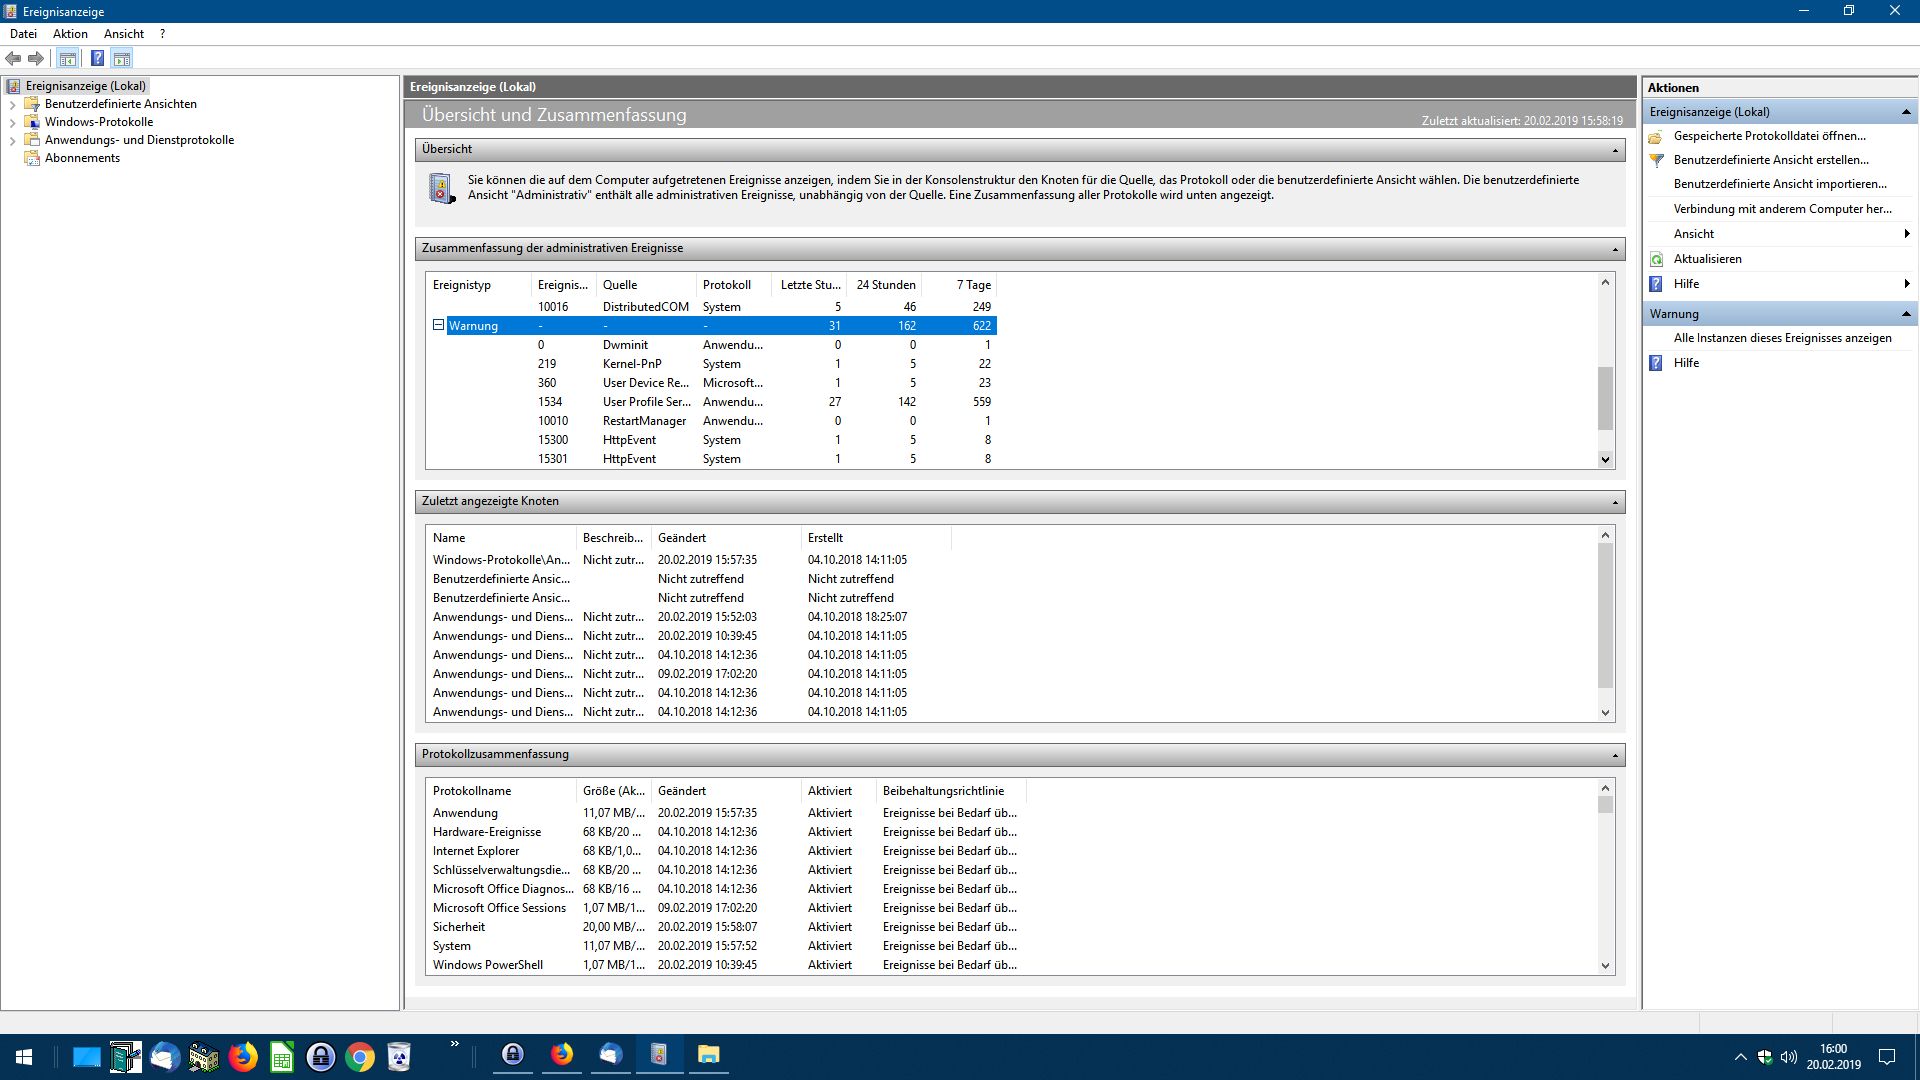This screenshot has width=1920, height=1080.
Task: Open the LibreOffice Calc taskbar icon
Action: (282, 1056)
